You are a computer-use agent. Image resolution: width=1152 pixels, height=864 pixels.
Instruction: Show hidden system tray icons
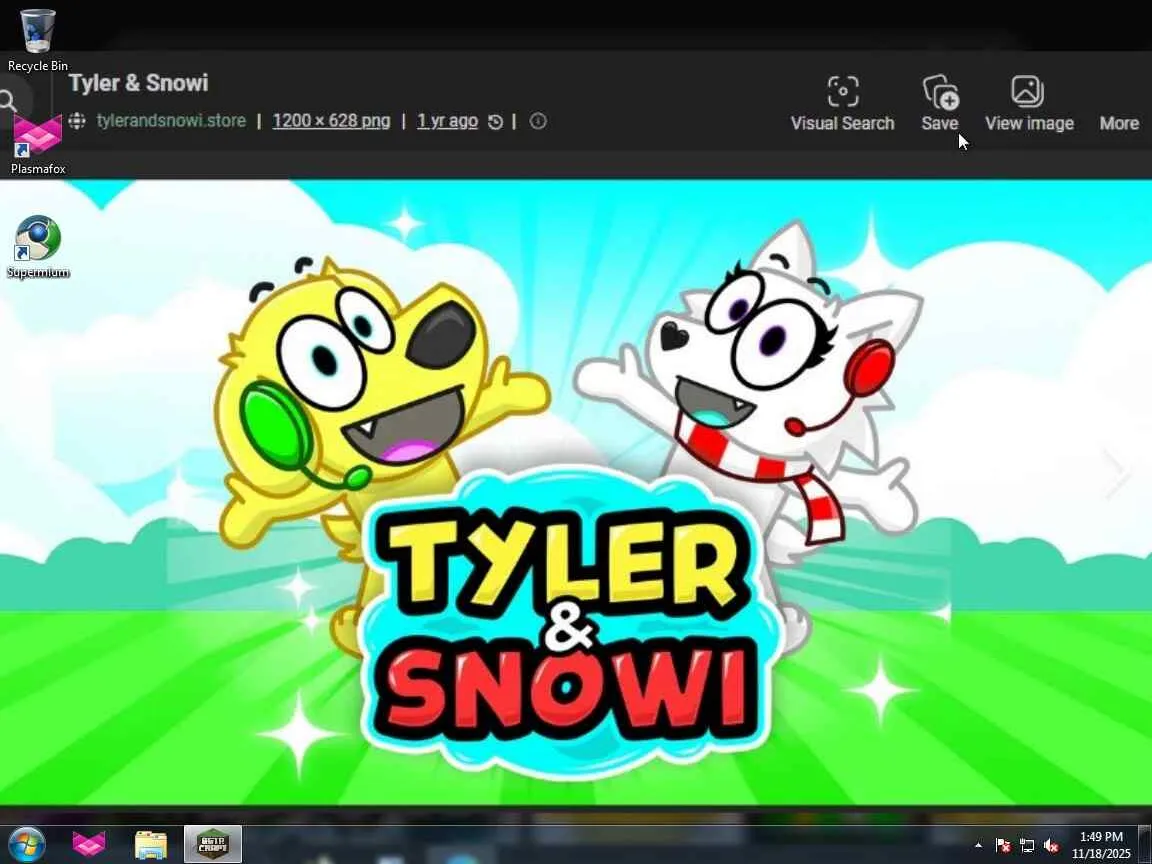click(x=978, y=846)
